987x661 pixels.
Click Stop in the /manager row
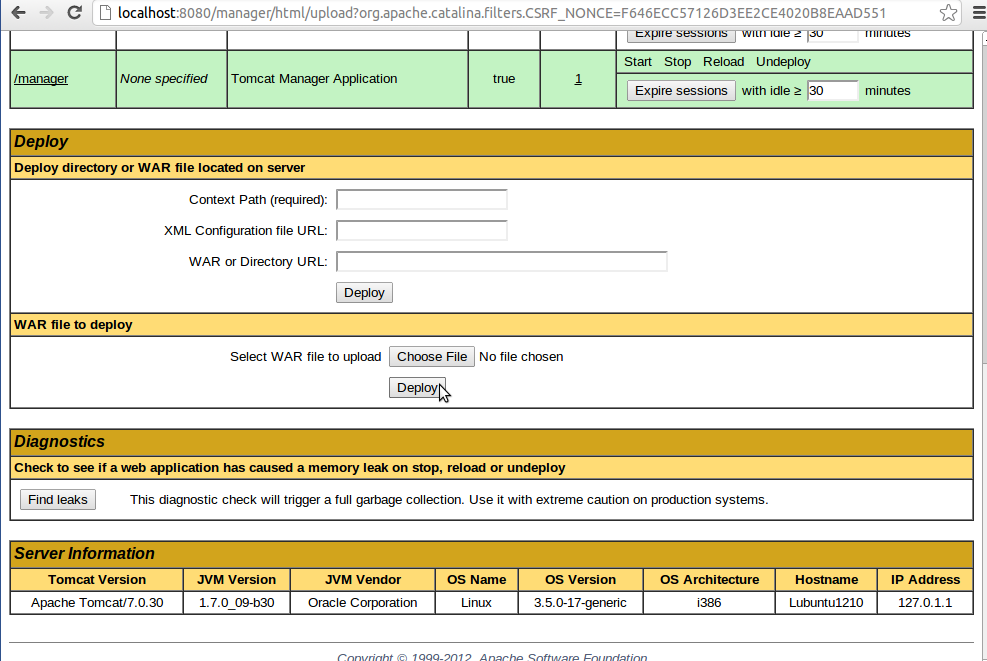[677, 62]
